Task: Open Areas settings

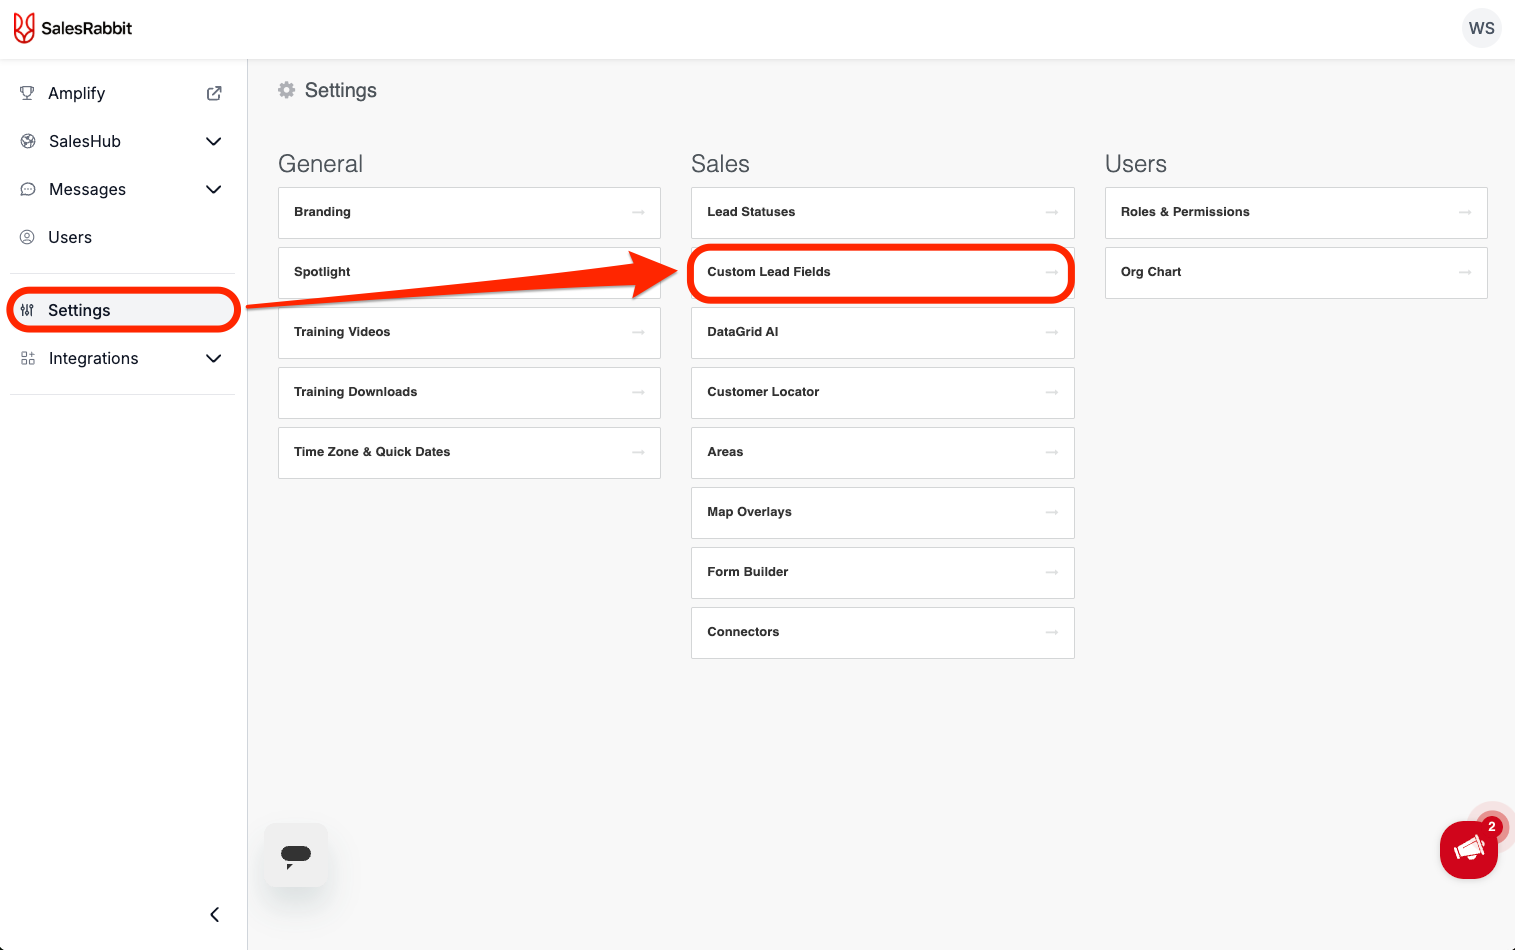Action: click(x=883, y=452)
